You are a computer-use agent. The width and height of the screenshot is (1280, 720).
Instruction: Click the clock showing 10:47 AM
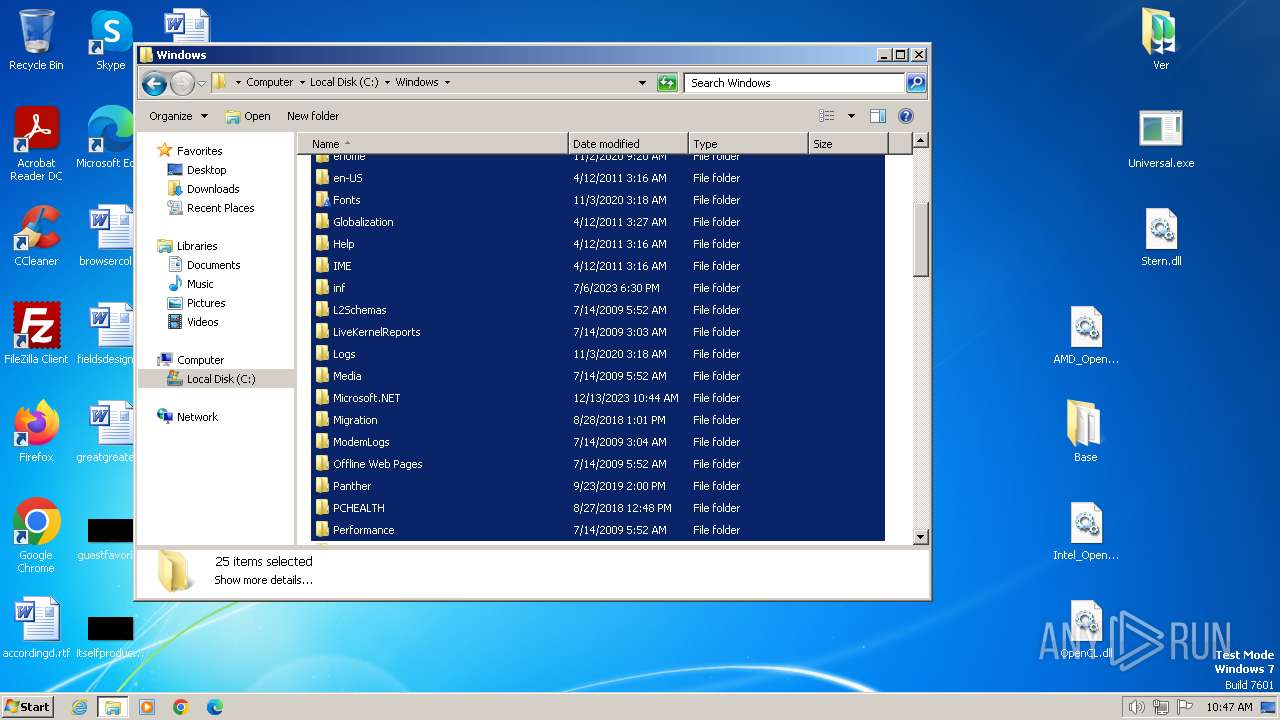coord(1229,707)
